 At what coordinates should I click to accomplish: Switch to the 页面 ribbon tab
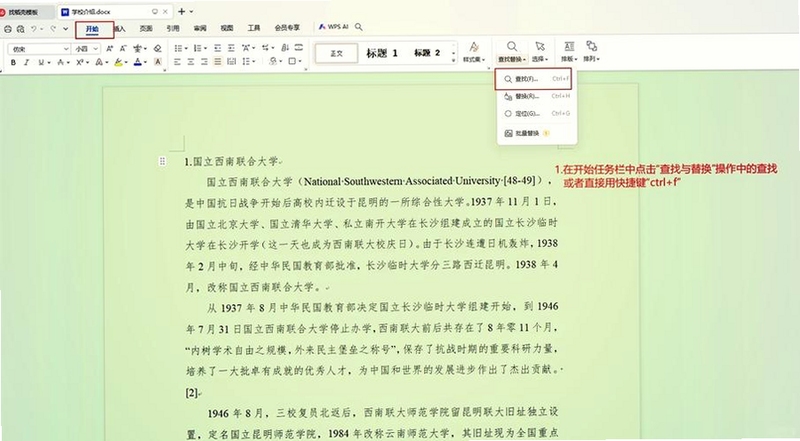pos(146,28)
